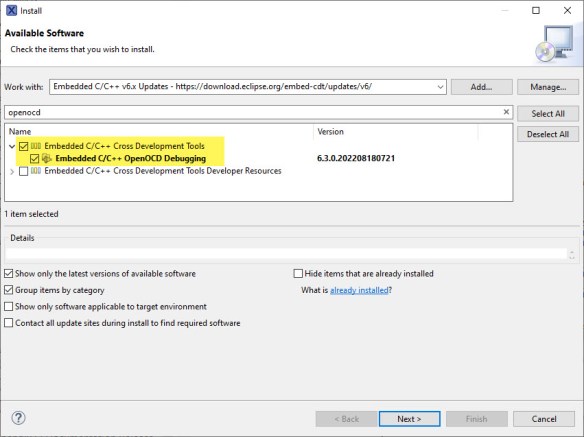The image size is (584, 437).
Task: Enable Hide items that are already installed
Action: point(298,273)
